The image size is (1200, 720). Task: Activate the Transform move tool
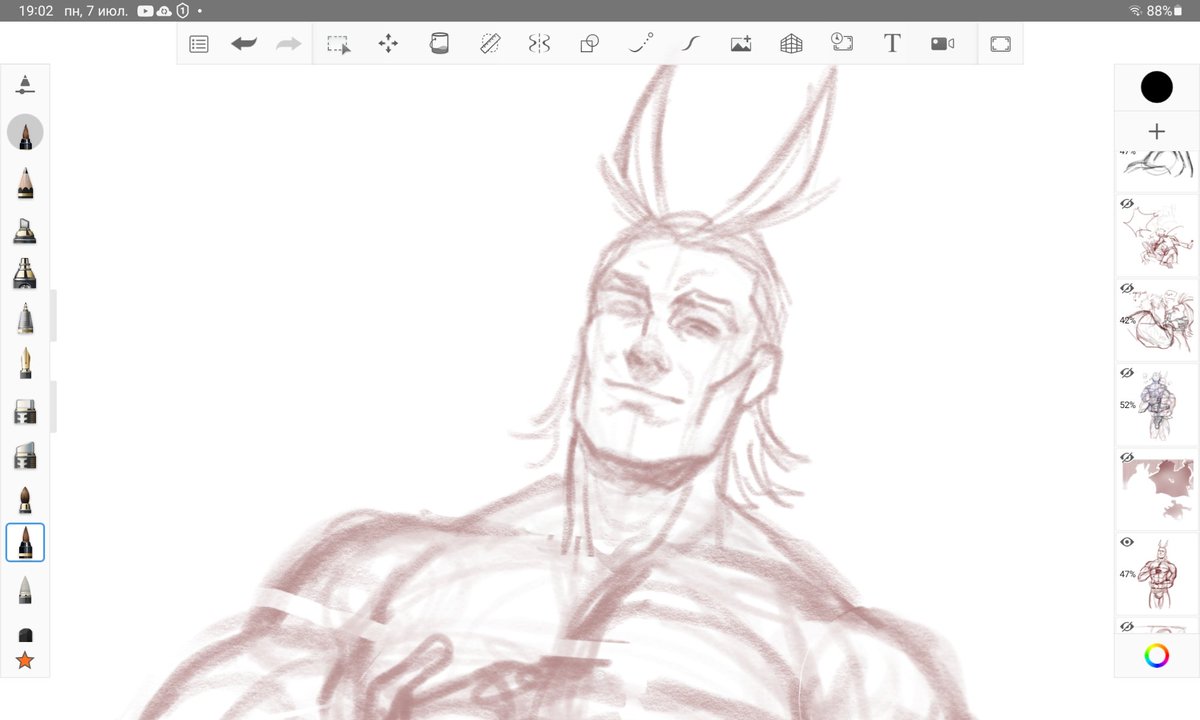pyautogui.click(x=388, y=44)
